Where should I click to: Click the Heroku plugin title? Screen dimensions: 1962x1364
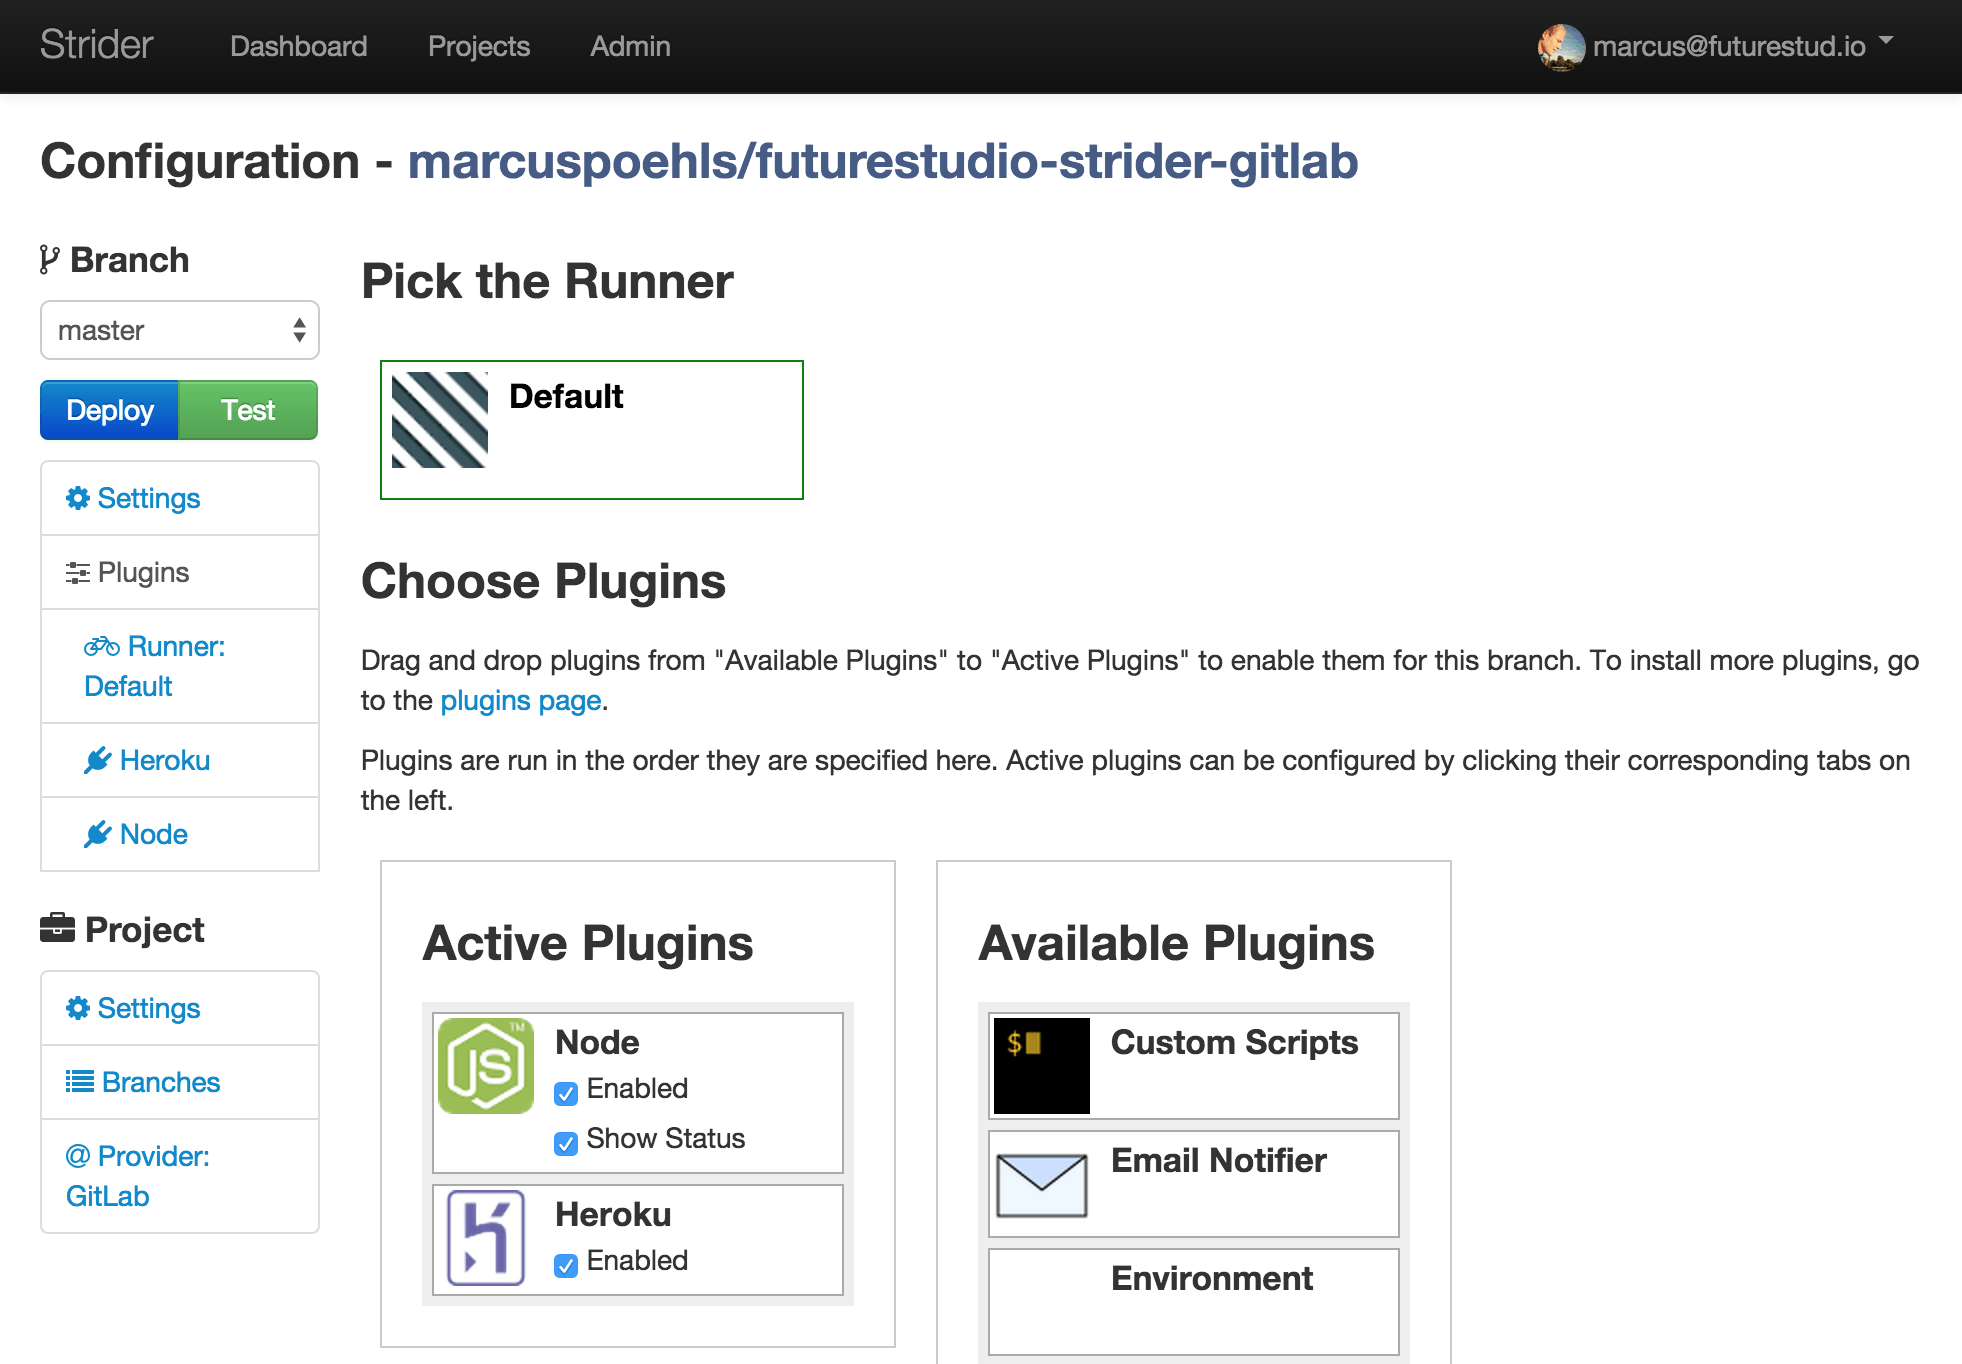(x=613, y=1214)
